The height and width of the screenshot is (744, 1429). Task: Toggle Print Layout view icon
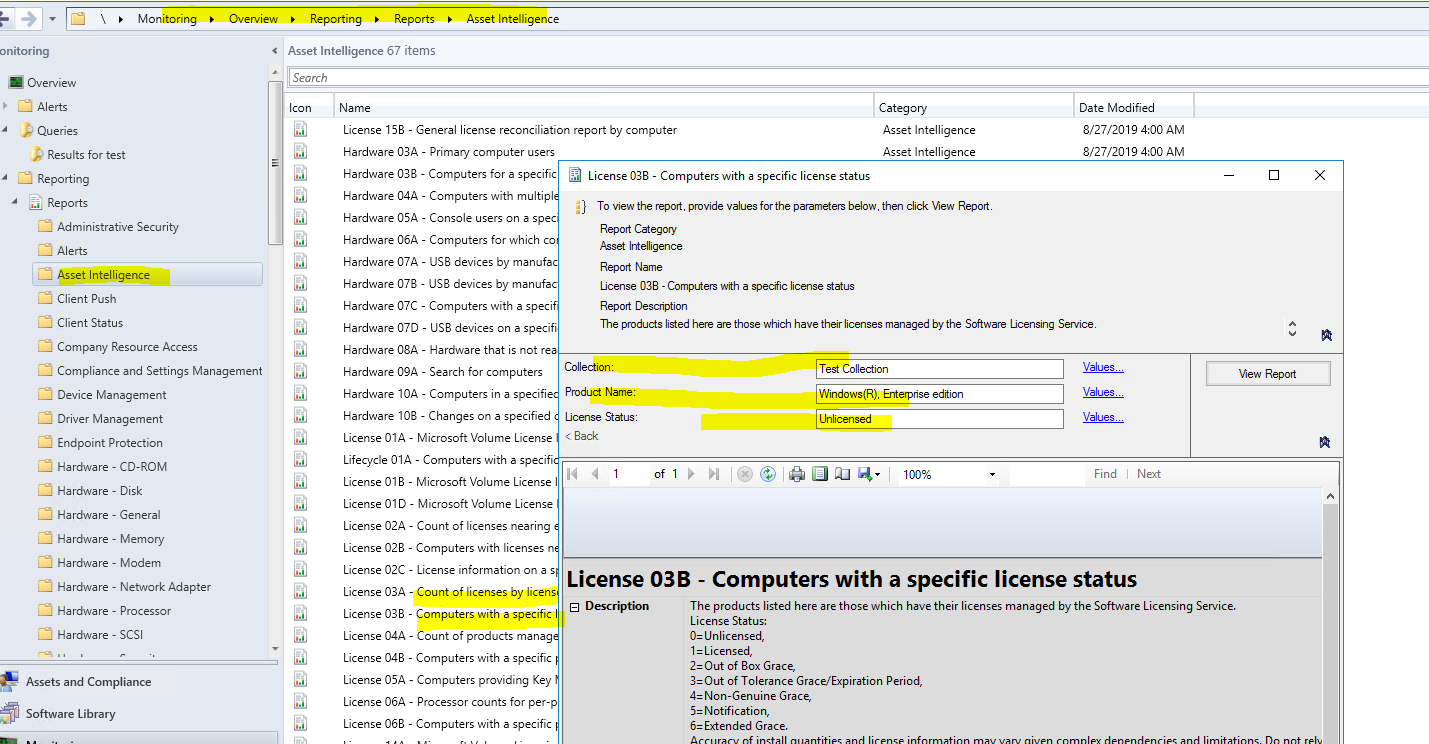pos(820,474)
